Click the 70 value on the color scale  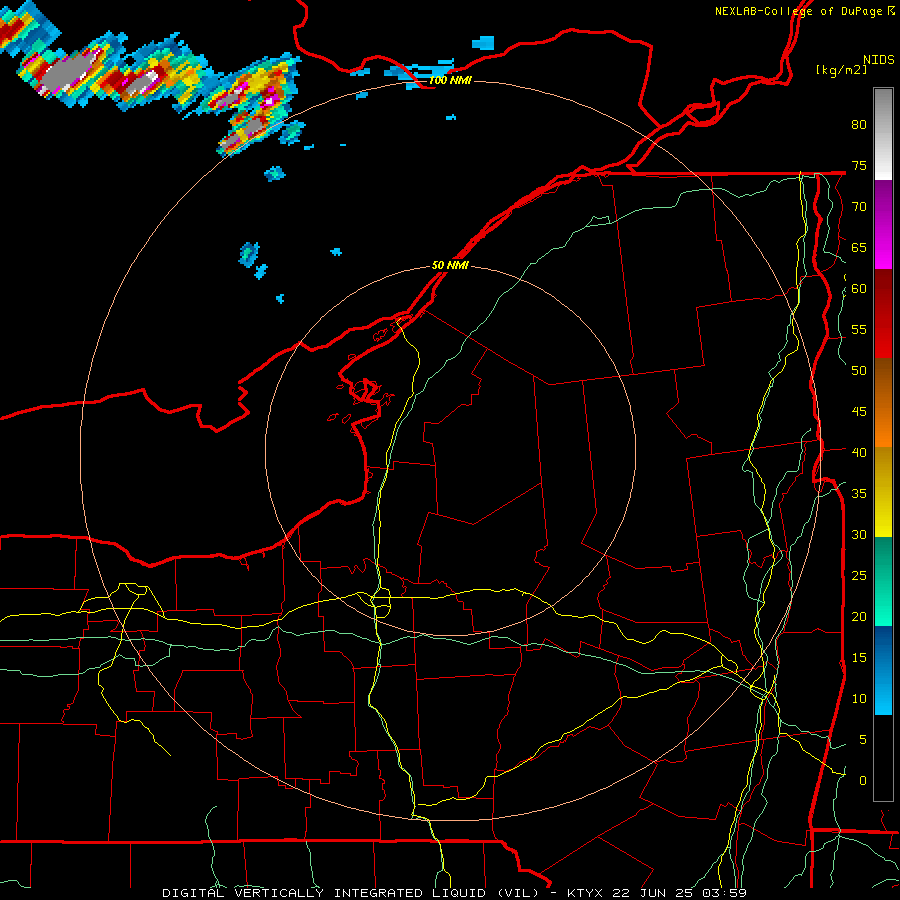pyautogui.click(x=859, y=207)
